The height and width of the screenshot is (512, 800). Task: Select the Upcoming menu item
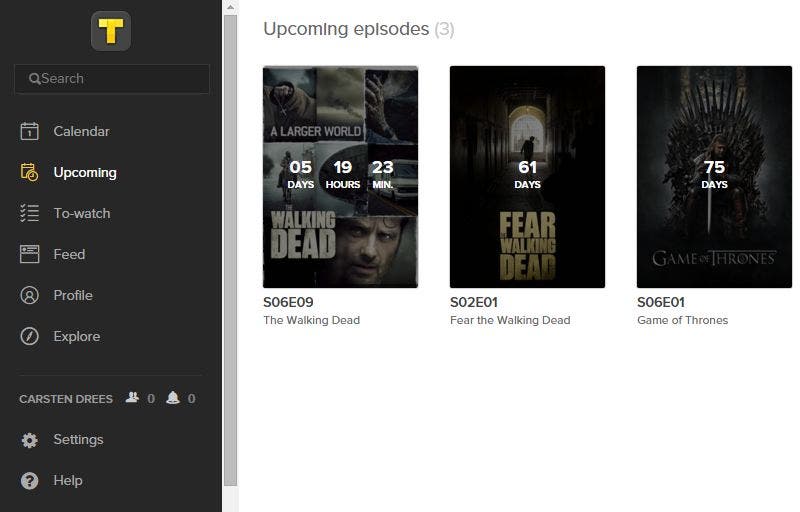[x=85, y=172]
